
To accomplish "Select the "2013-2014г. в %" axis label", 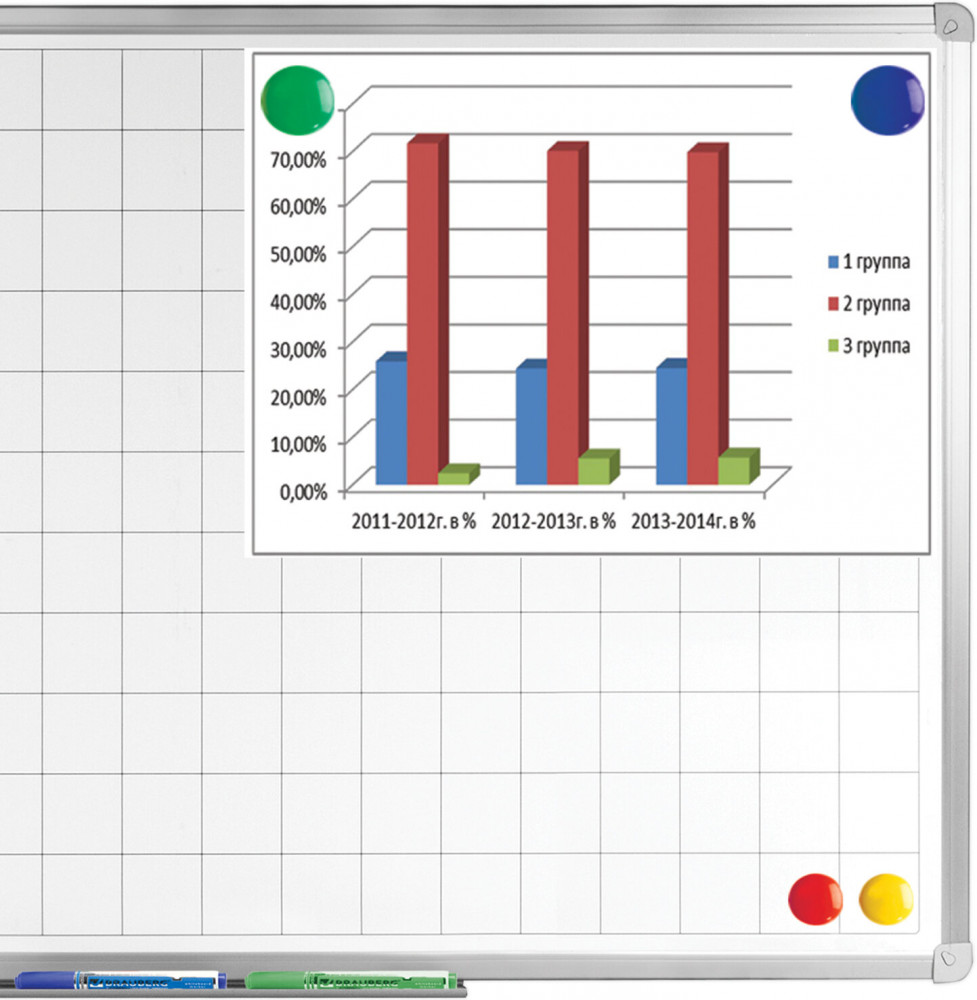I will (693, 521).
